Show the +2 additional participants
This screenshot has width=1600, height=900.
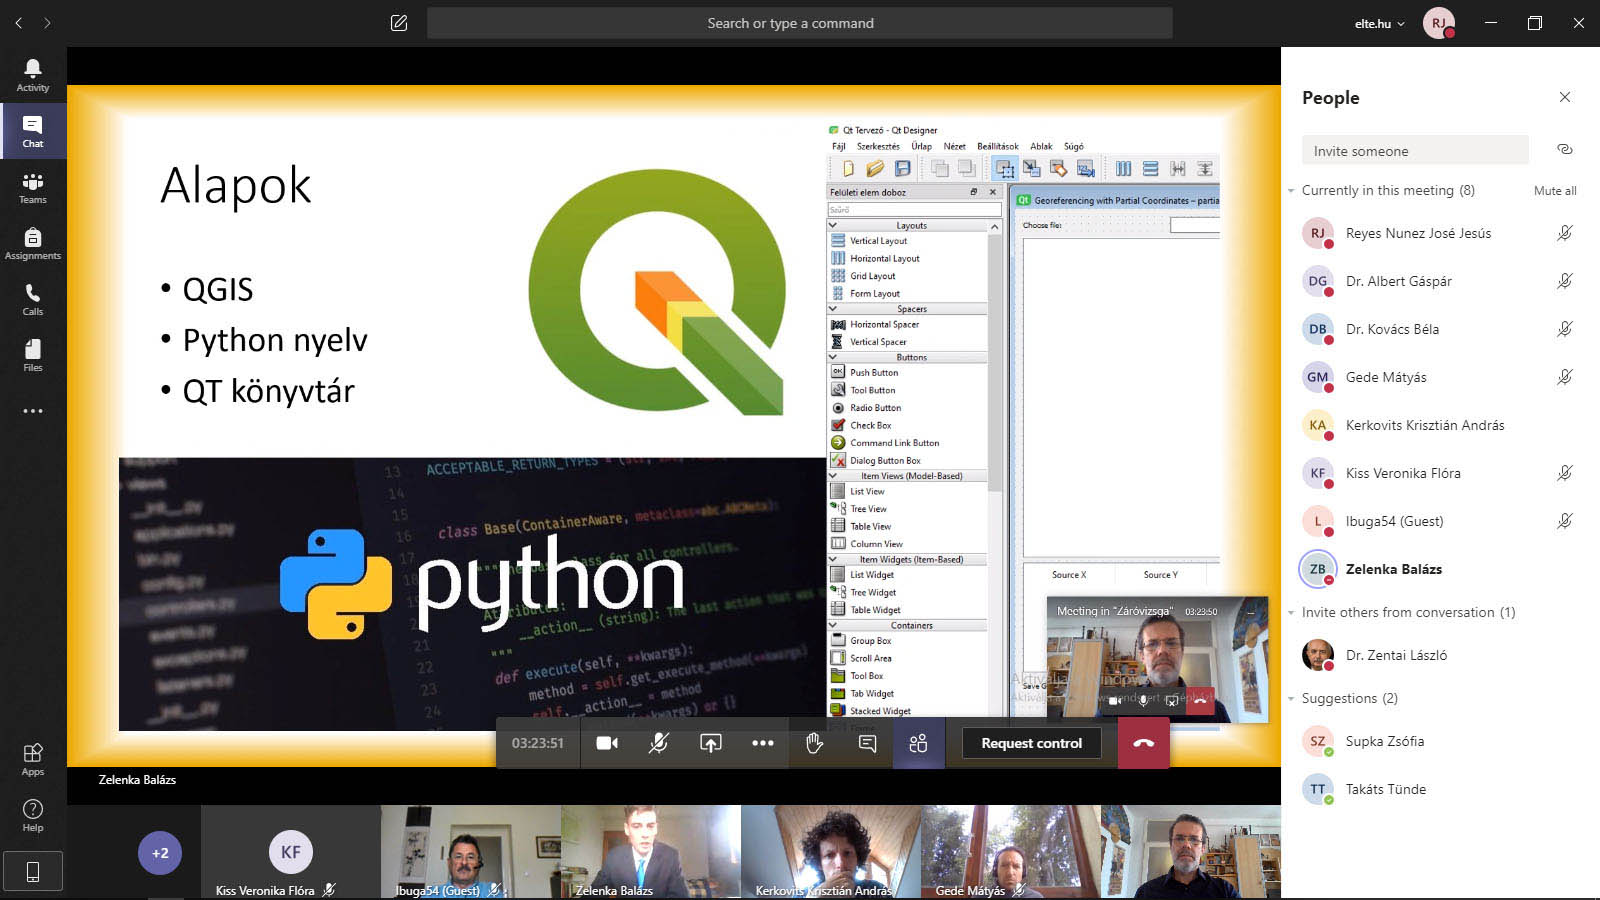point(160,853)
